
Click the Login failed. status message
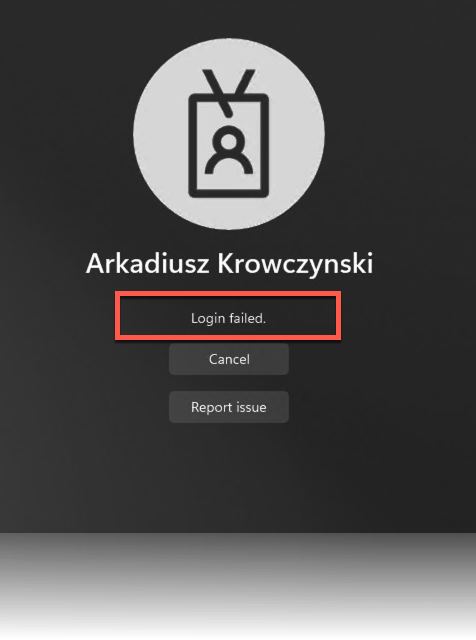point(228,318)
